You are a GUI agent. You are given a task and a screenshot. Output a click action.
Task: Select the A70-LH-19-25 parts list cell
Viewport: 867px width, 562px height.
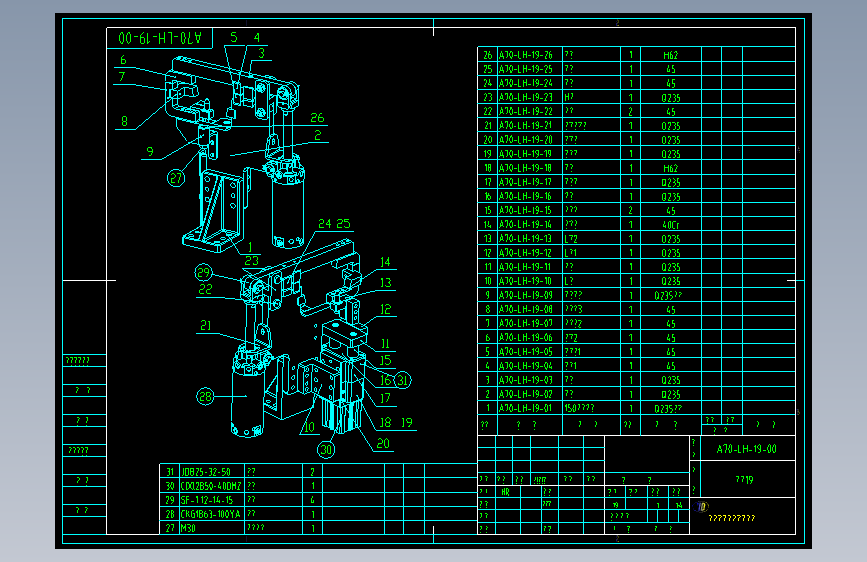coord(525,69)
